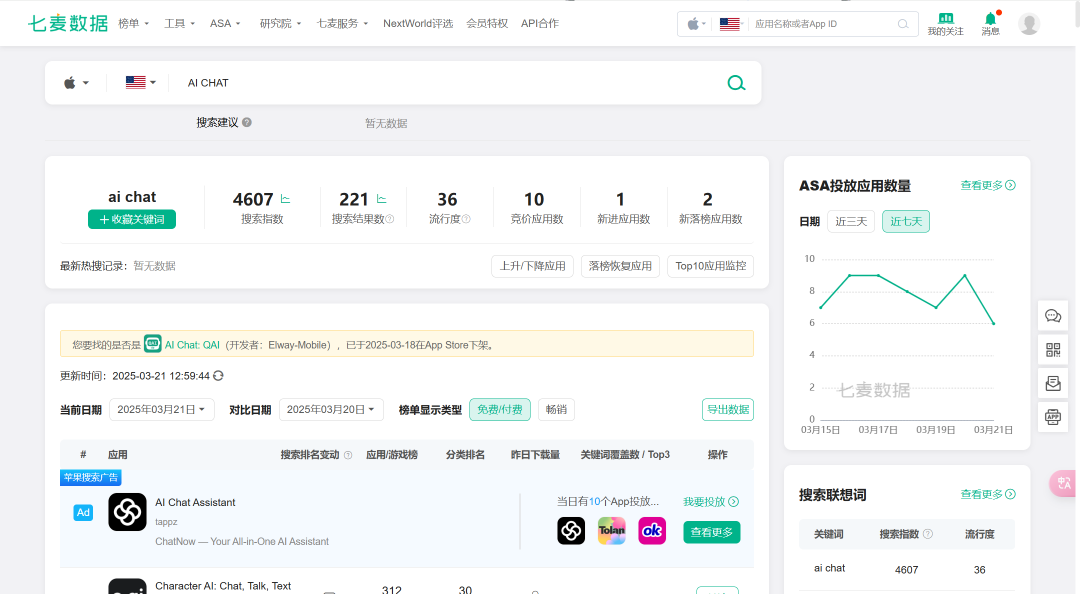
Task: Open Apple platform dropdown in keyword search
Action: 76,83
